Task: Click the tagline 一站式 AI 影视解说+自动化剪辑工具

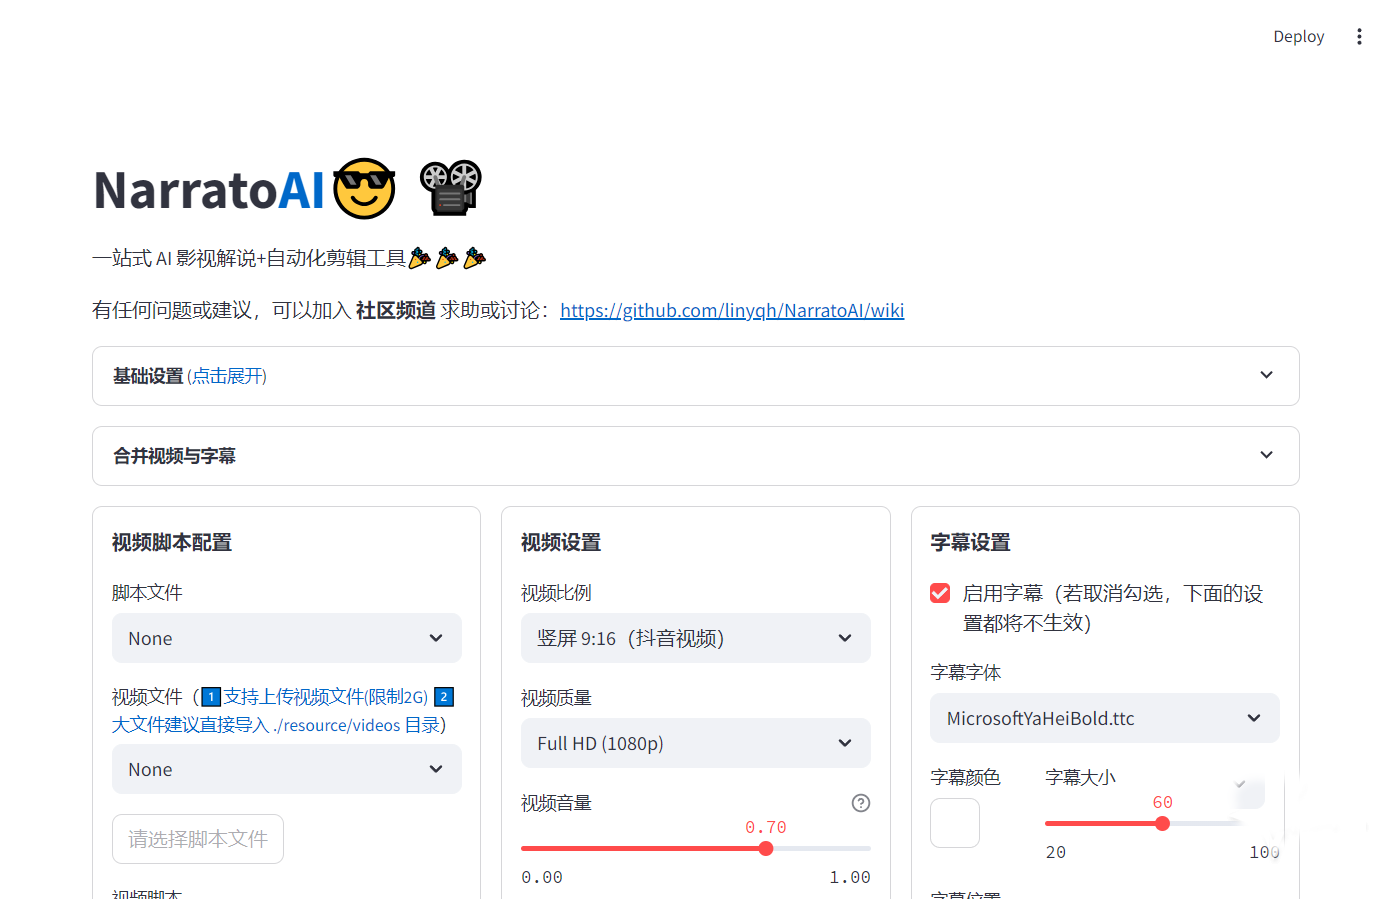Action: point(249,258)
